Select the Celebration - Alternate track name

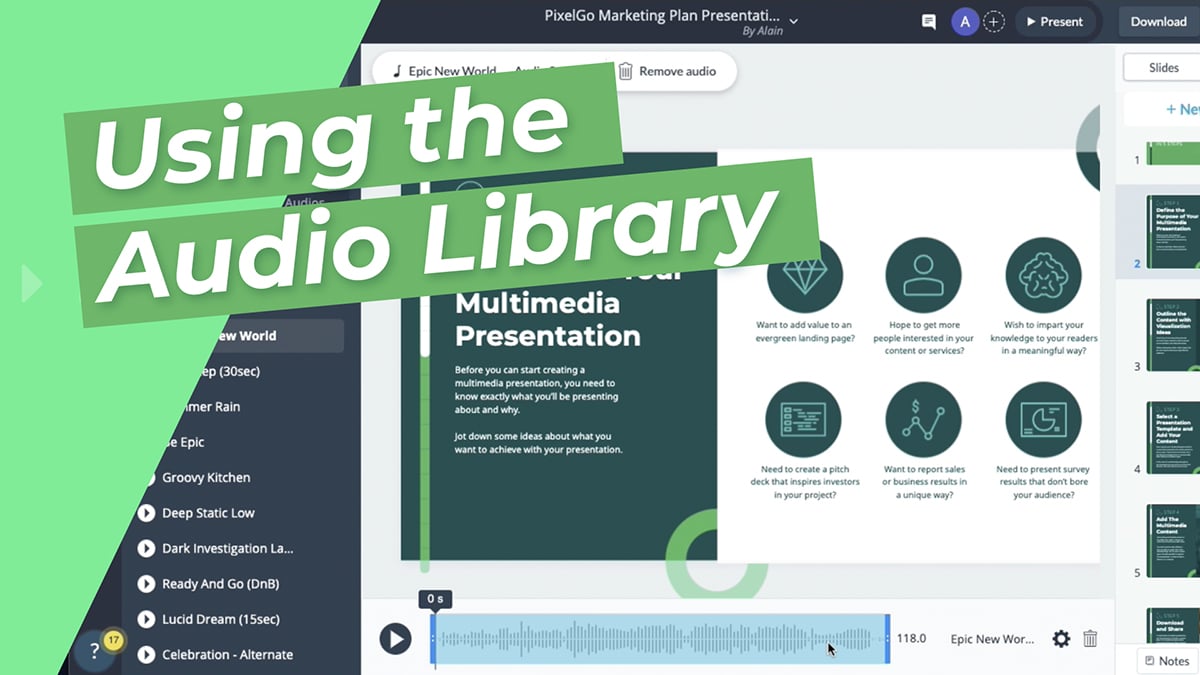pyautogui.click(x=228, y=655)
